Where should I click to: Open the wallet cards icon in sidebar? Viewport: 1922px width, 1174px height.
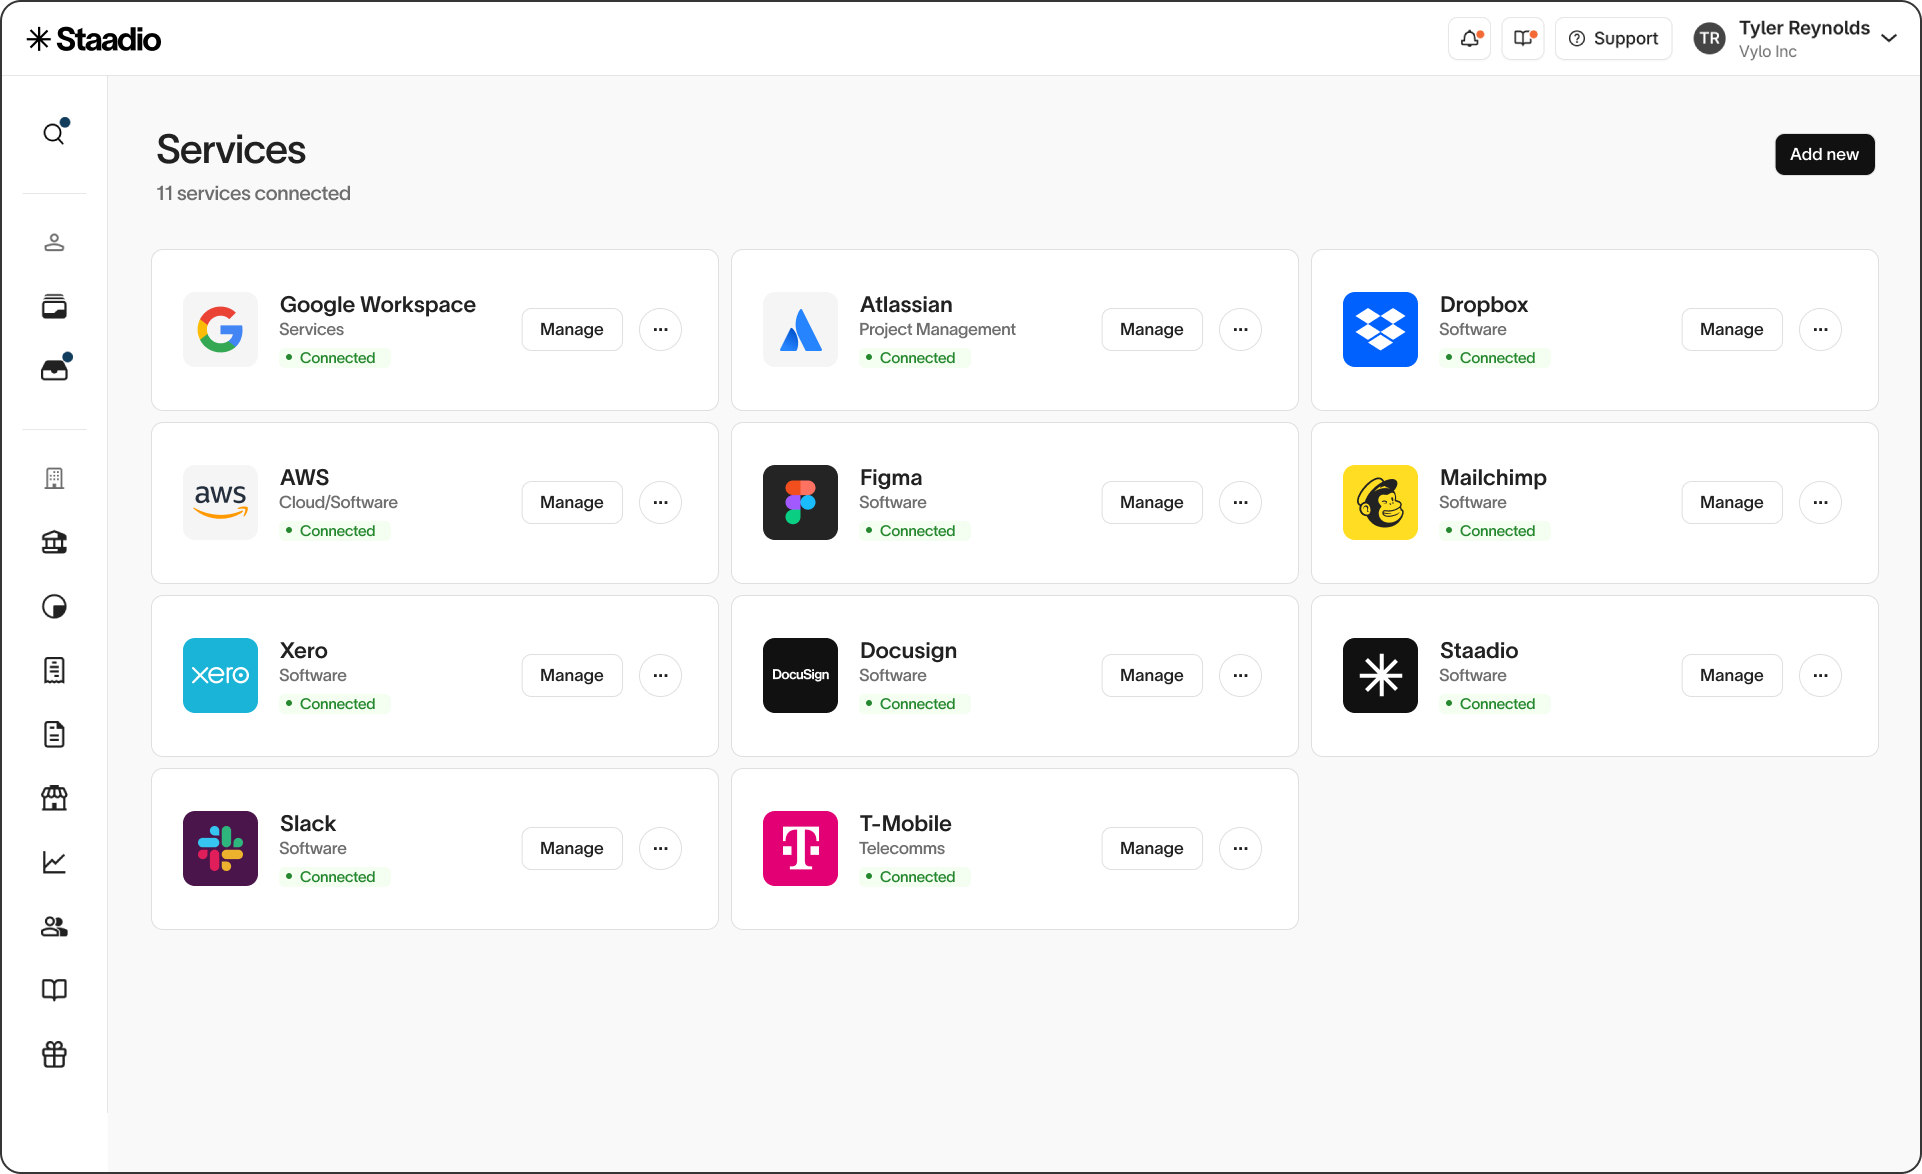54,307
